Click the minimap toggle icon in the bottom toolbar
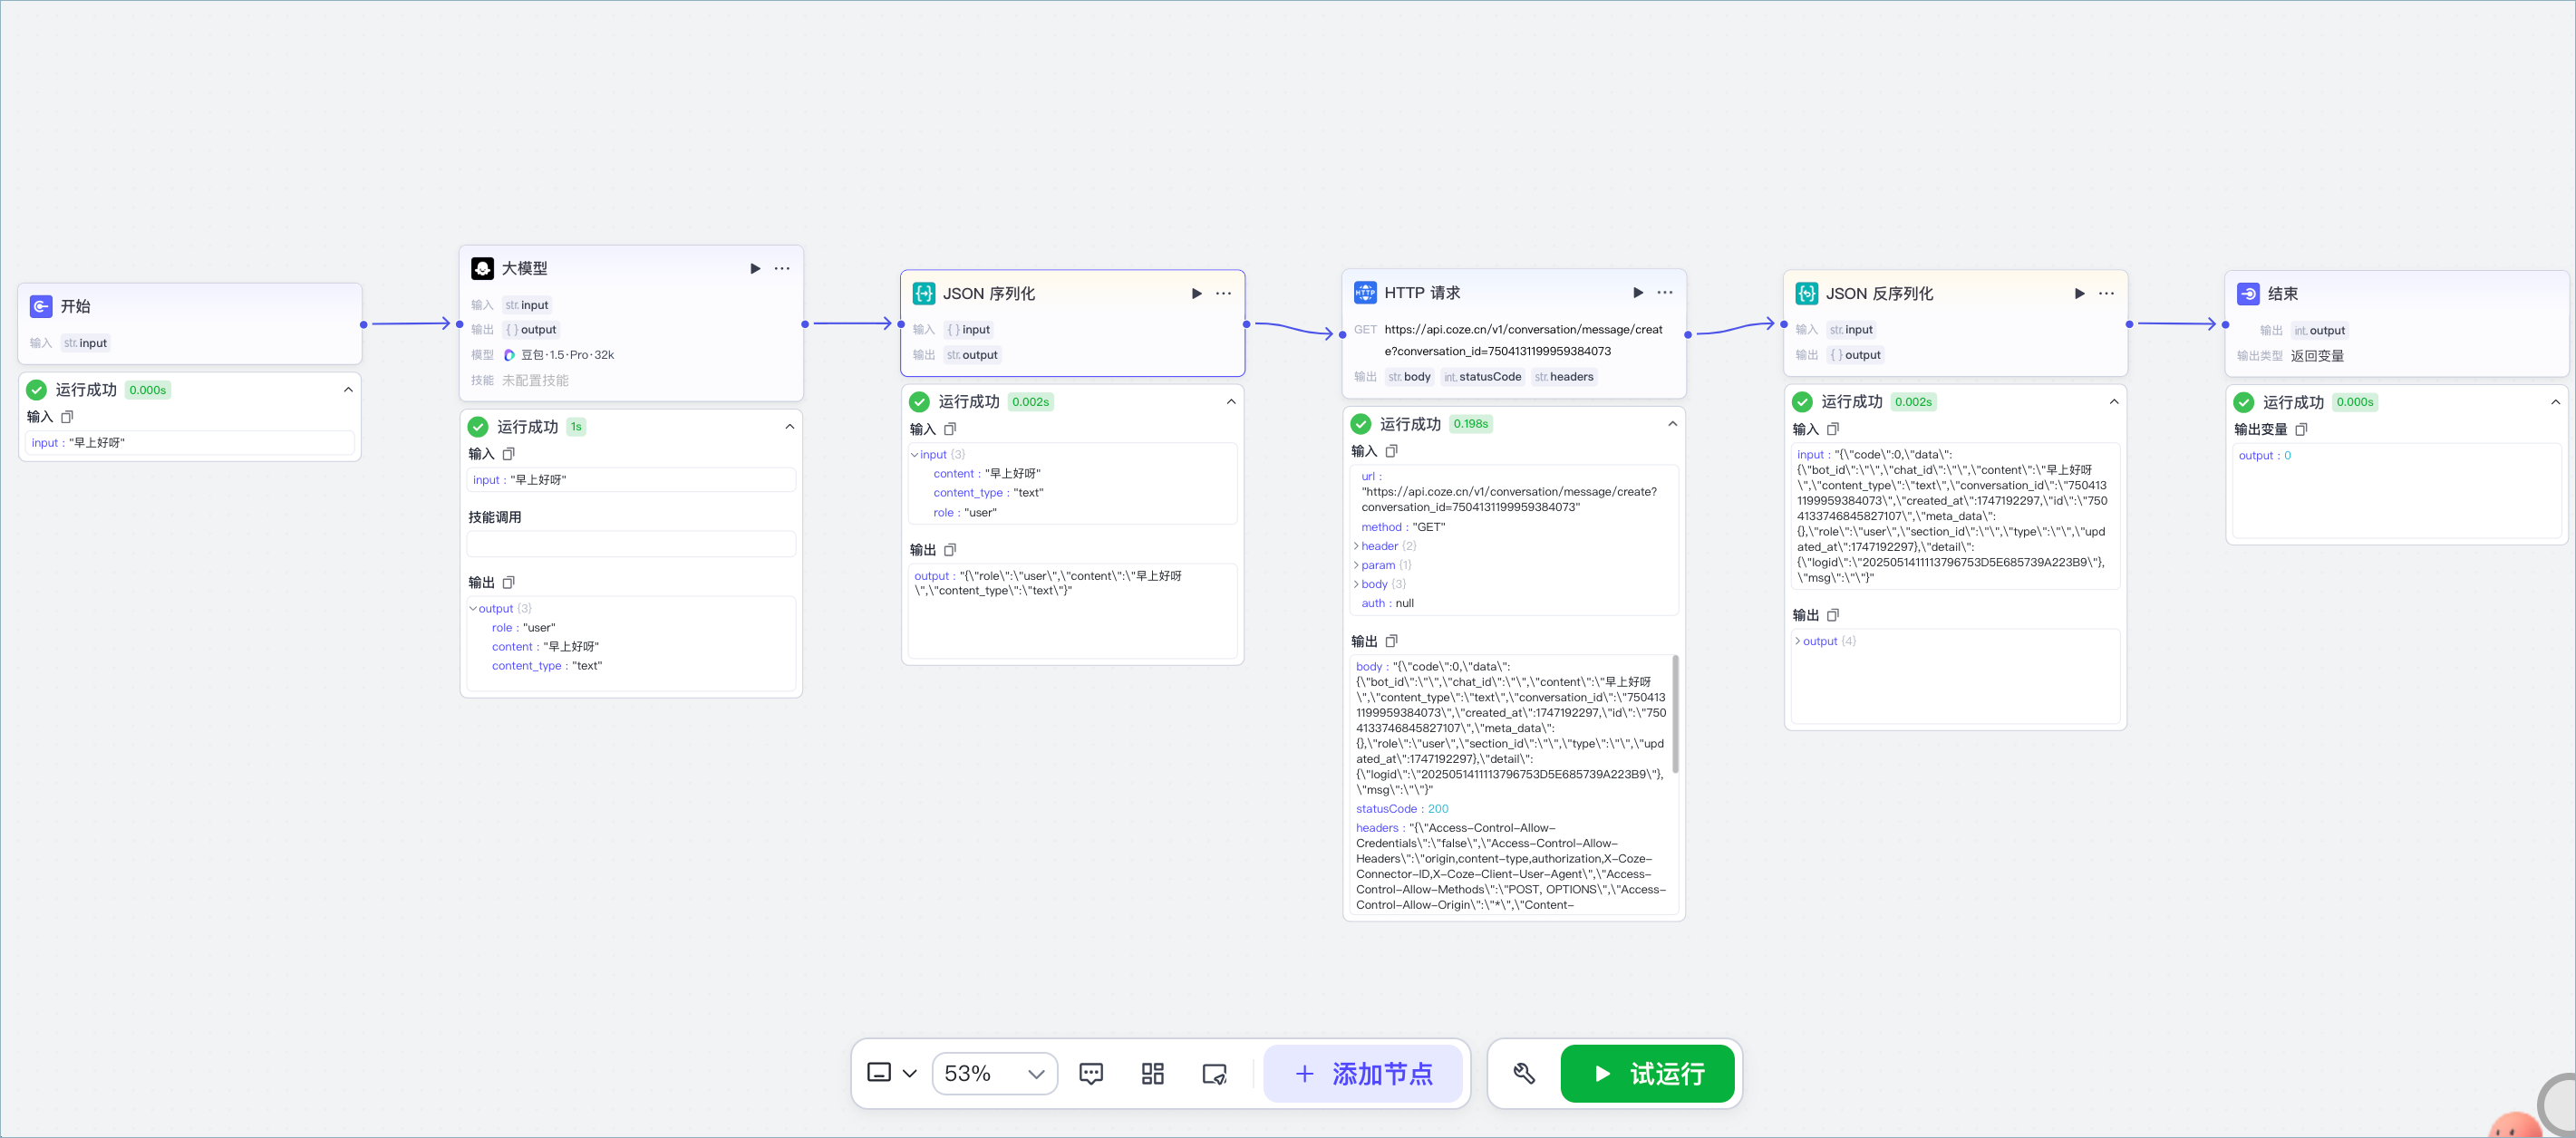The height and width of the screenshot is (1138, 2576). (1214, 1073)
